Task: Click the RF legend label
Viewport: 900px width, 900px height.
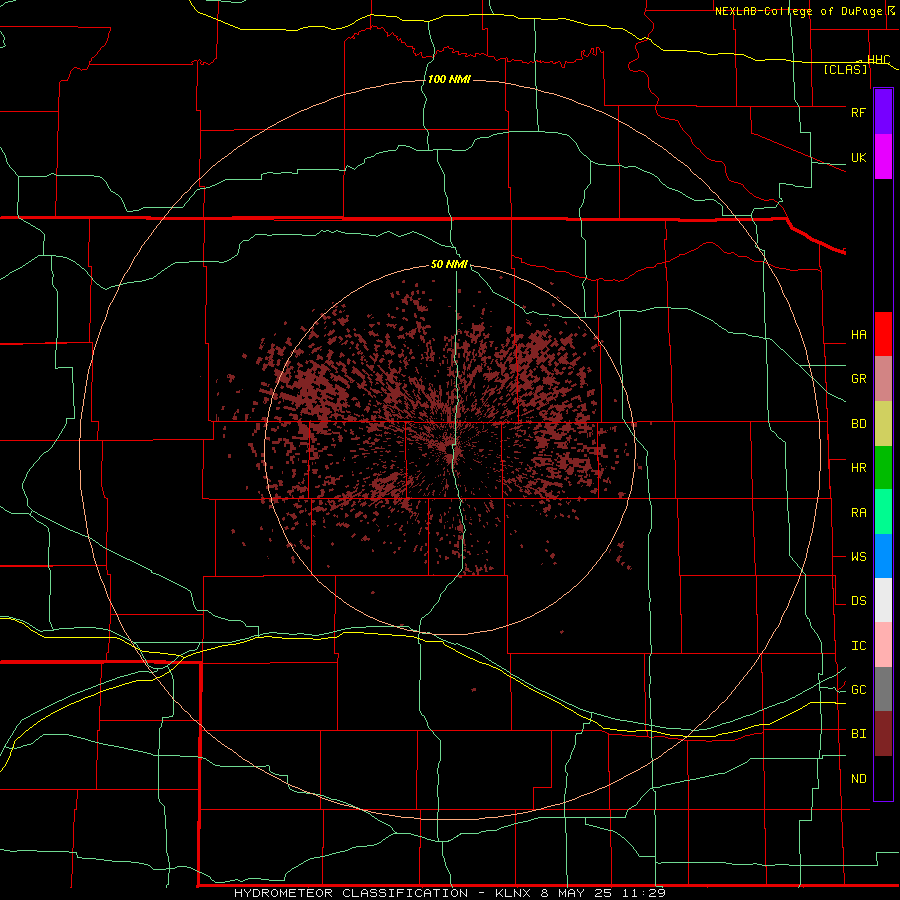Action: click(858, 112)
